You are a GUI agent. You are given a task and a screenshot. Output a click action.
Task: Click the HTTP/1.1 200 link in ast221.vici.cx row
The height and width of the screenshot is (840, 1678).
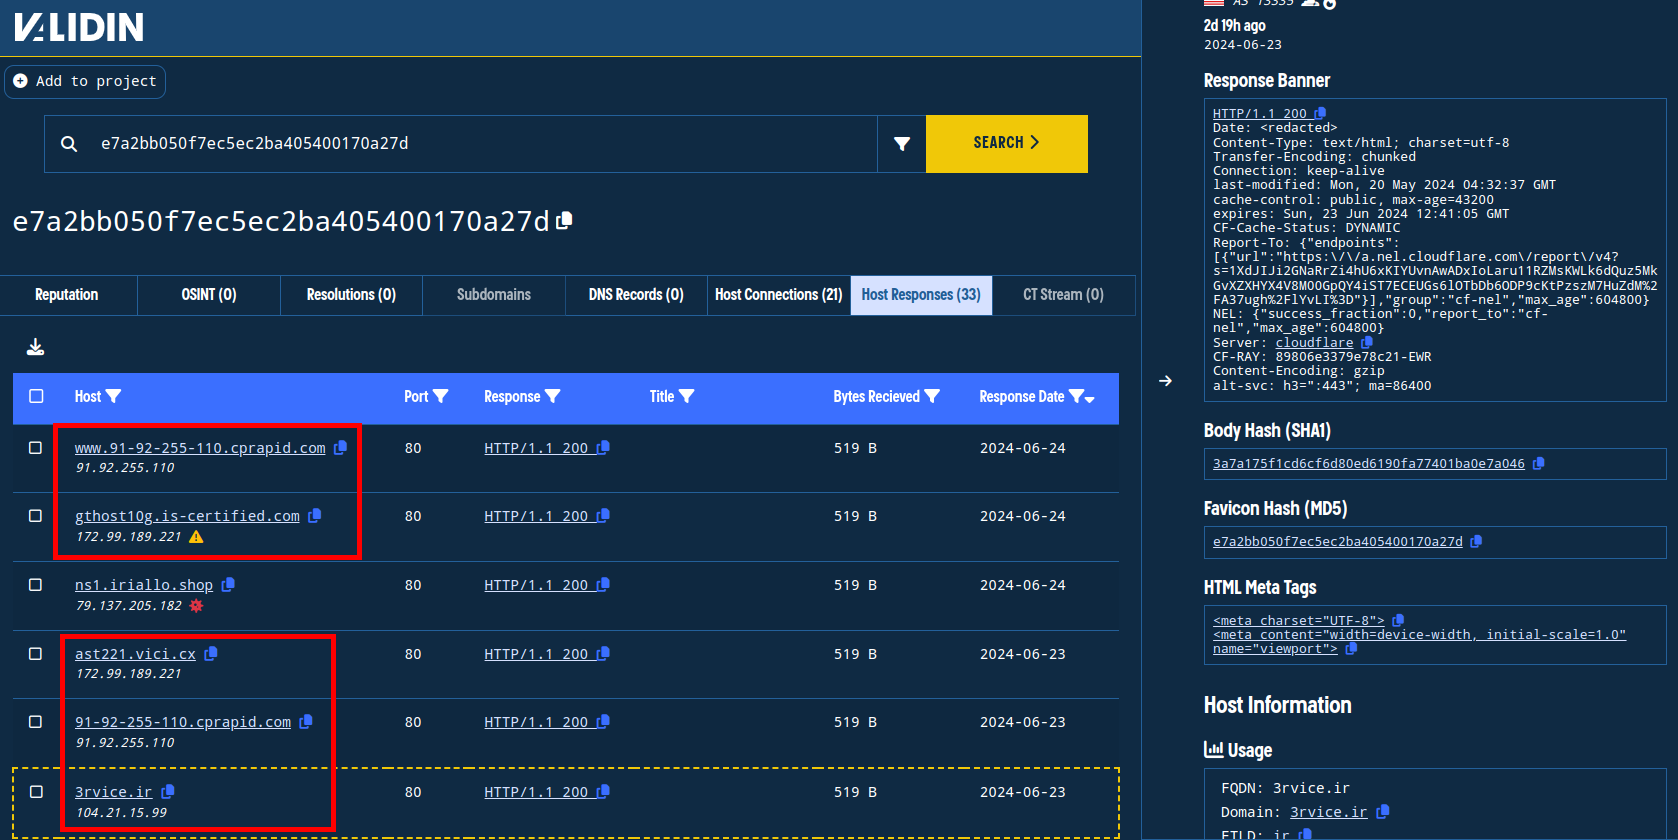(x=536, y=654)
